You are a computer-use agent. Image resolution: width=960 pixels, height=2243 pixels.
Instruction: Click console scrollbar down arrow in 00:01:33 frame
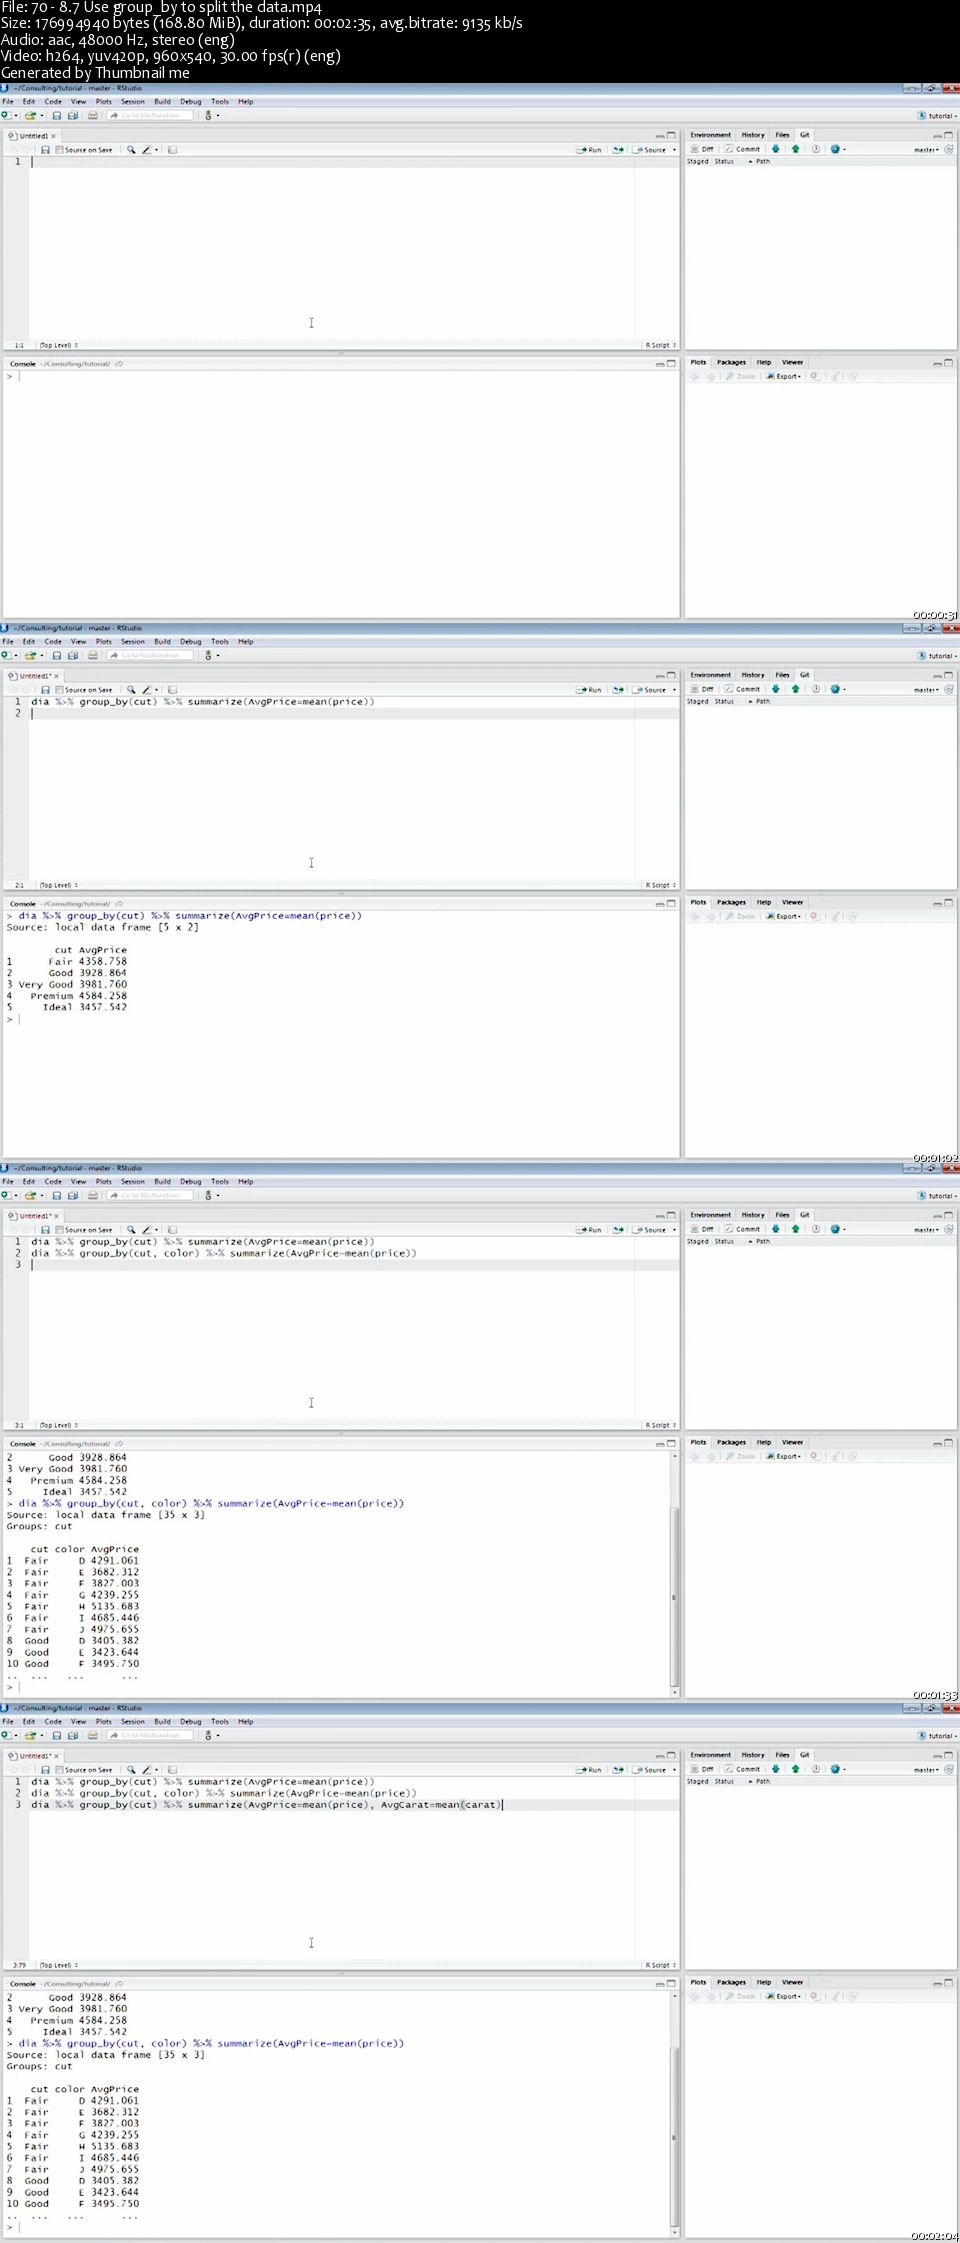[675, 1693]
